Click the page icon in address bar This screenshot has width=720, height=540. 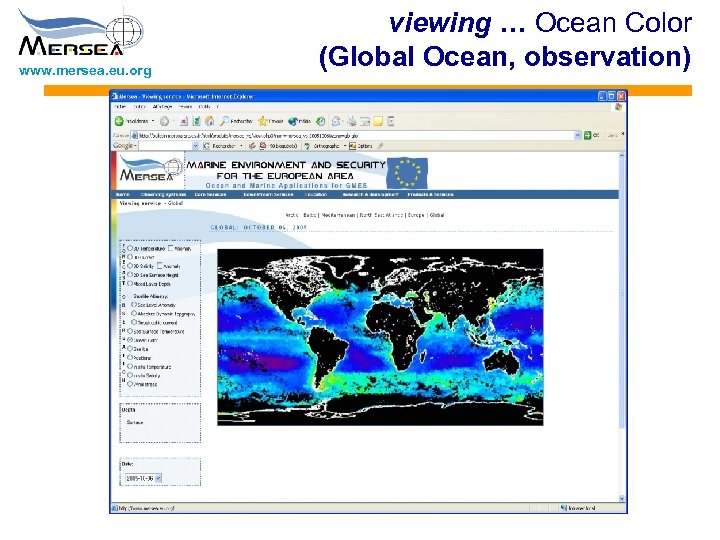tap(135, 135)
